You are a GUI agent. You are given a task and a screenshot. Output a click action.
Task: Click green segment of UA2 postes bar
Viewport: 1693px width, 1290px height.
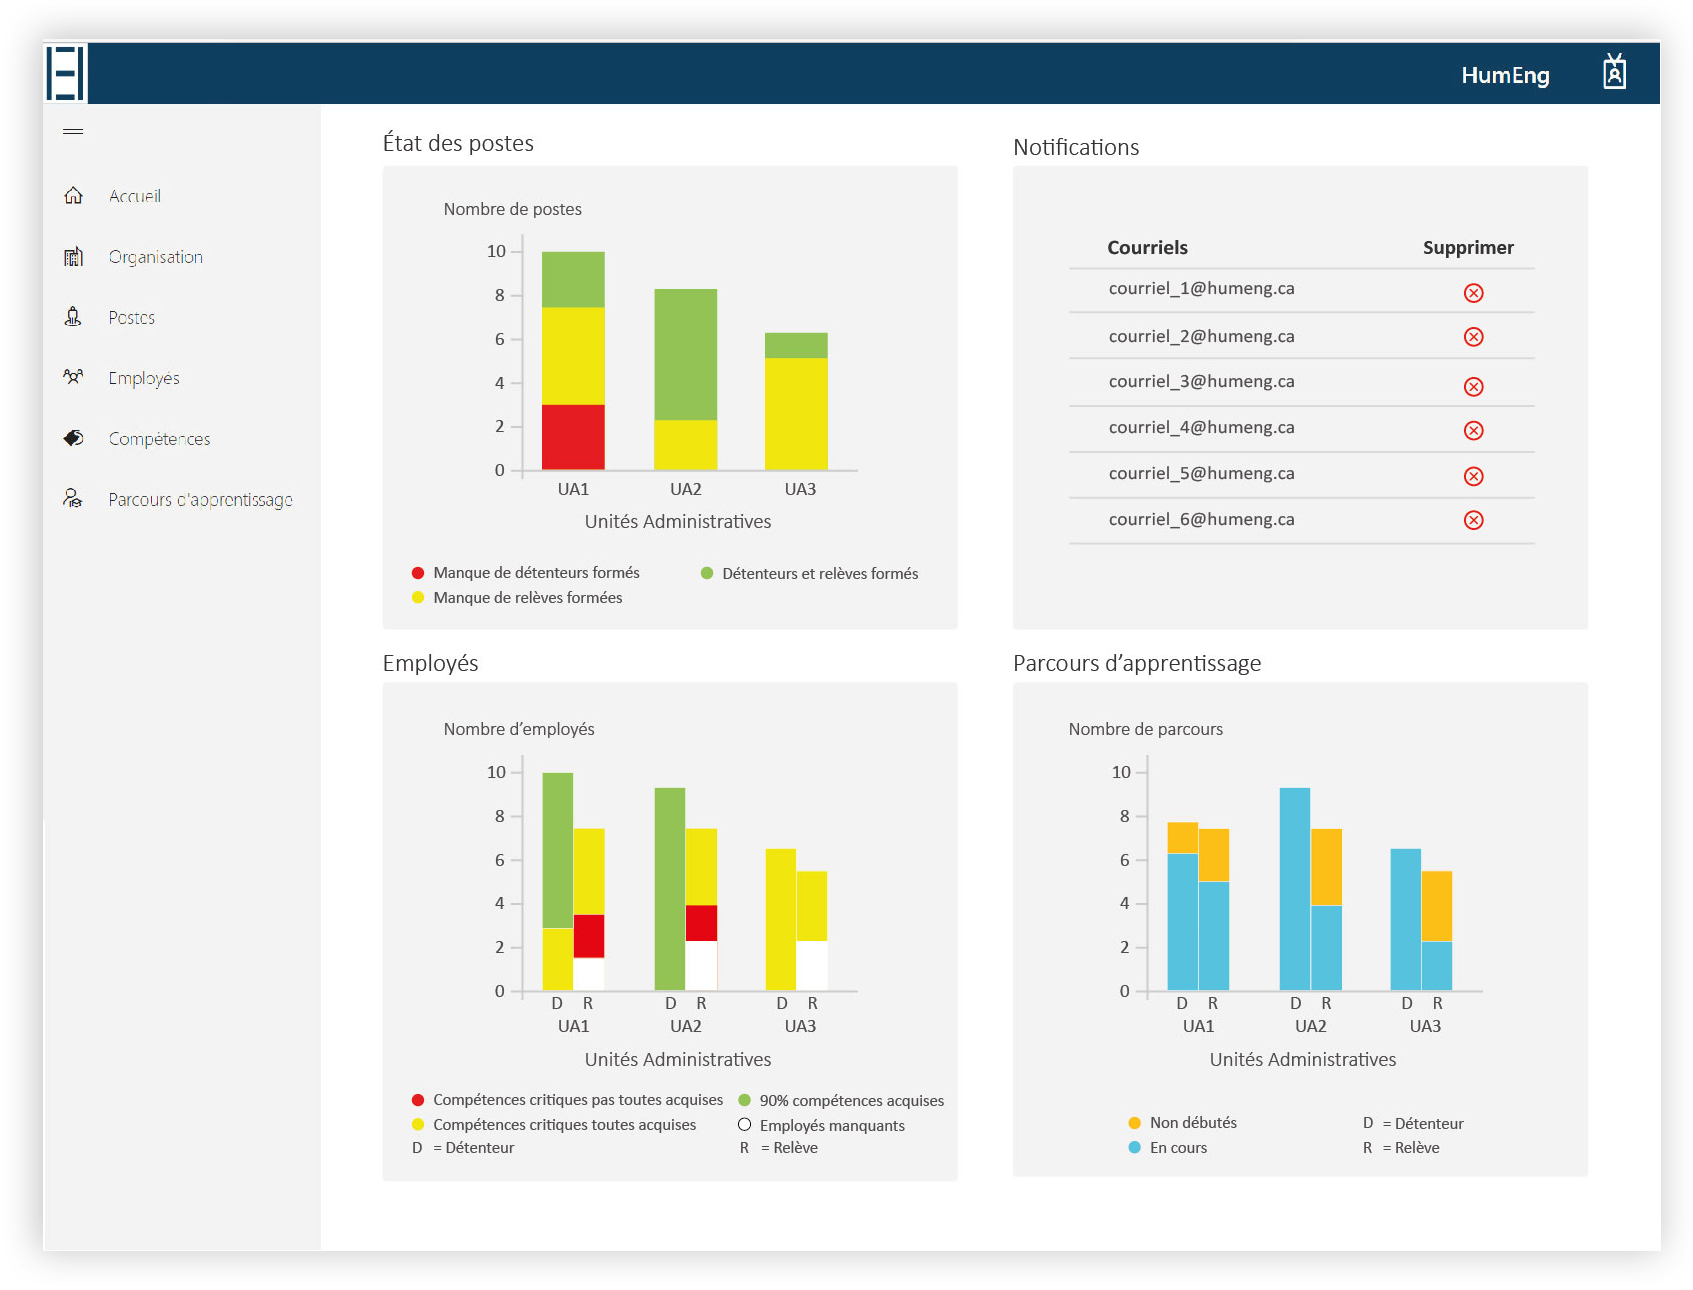click(685, 354)
